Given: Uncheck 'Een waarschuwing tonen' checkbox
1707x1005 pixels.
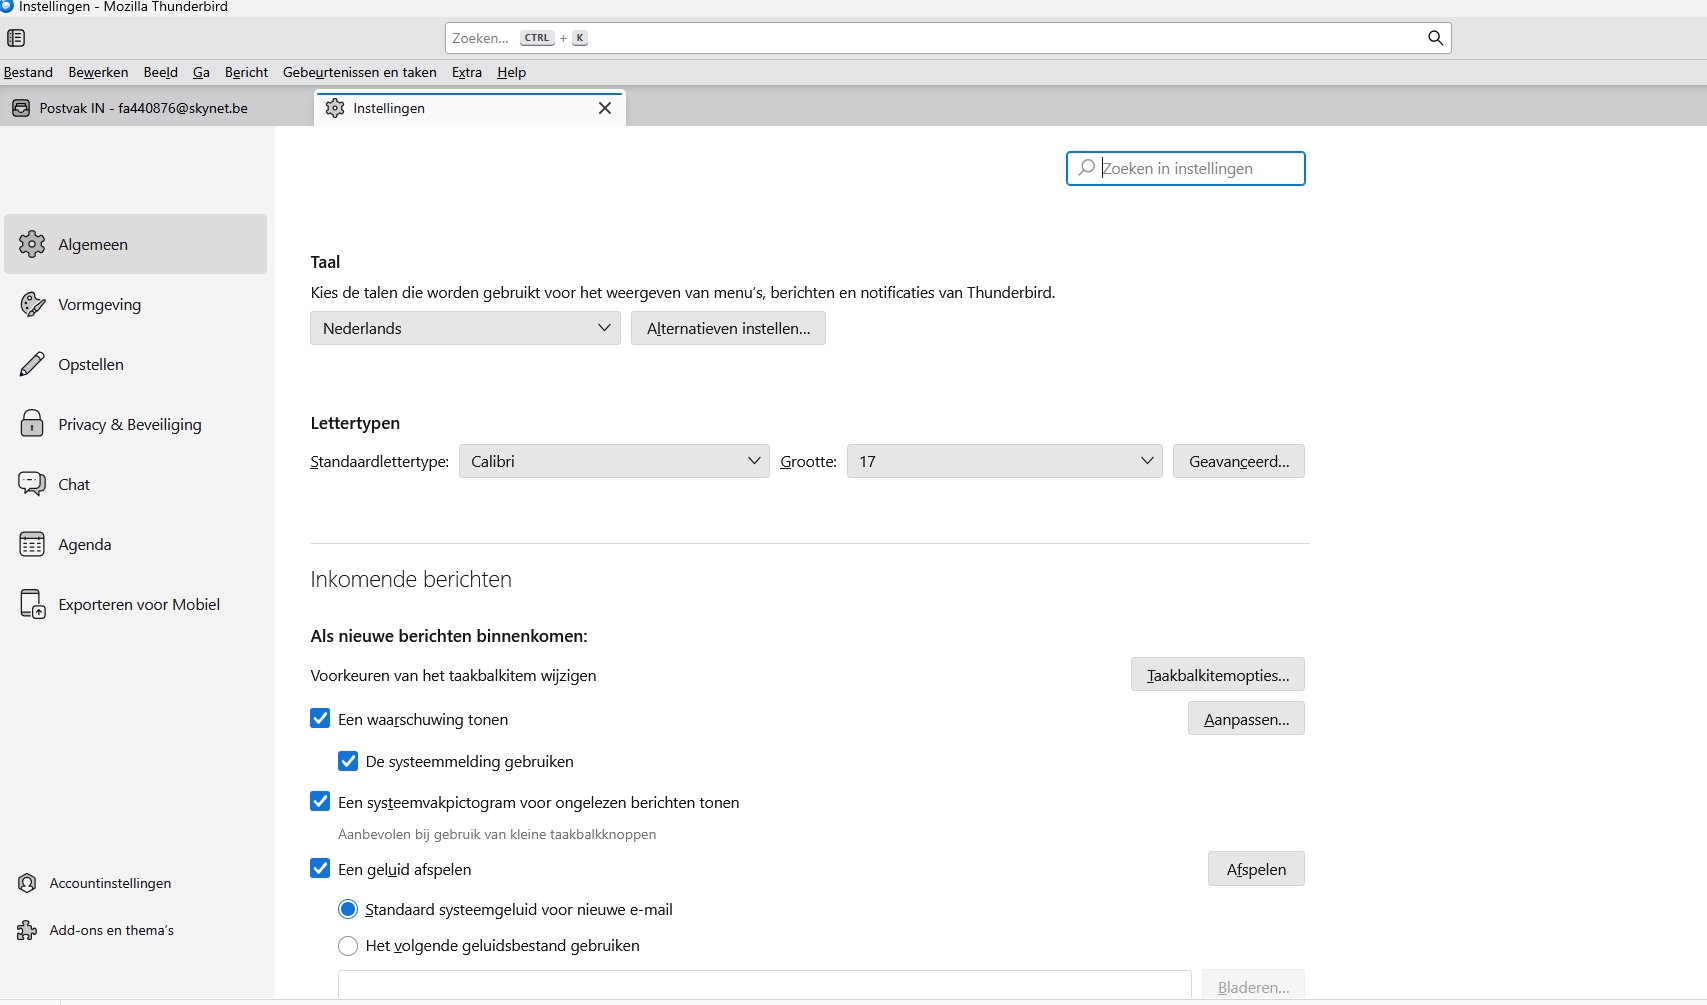Looking at the screenshot, I should coord(320,718).
